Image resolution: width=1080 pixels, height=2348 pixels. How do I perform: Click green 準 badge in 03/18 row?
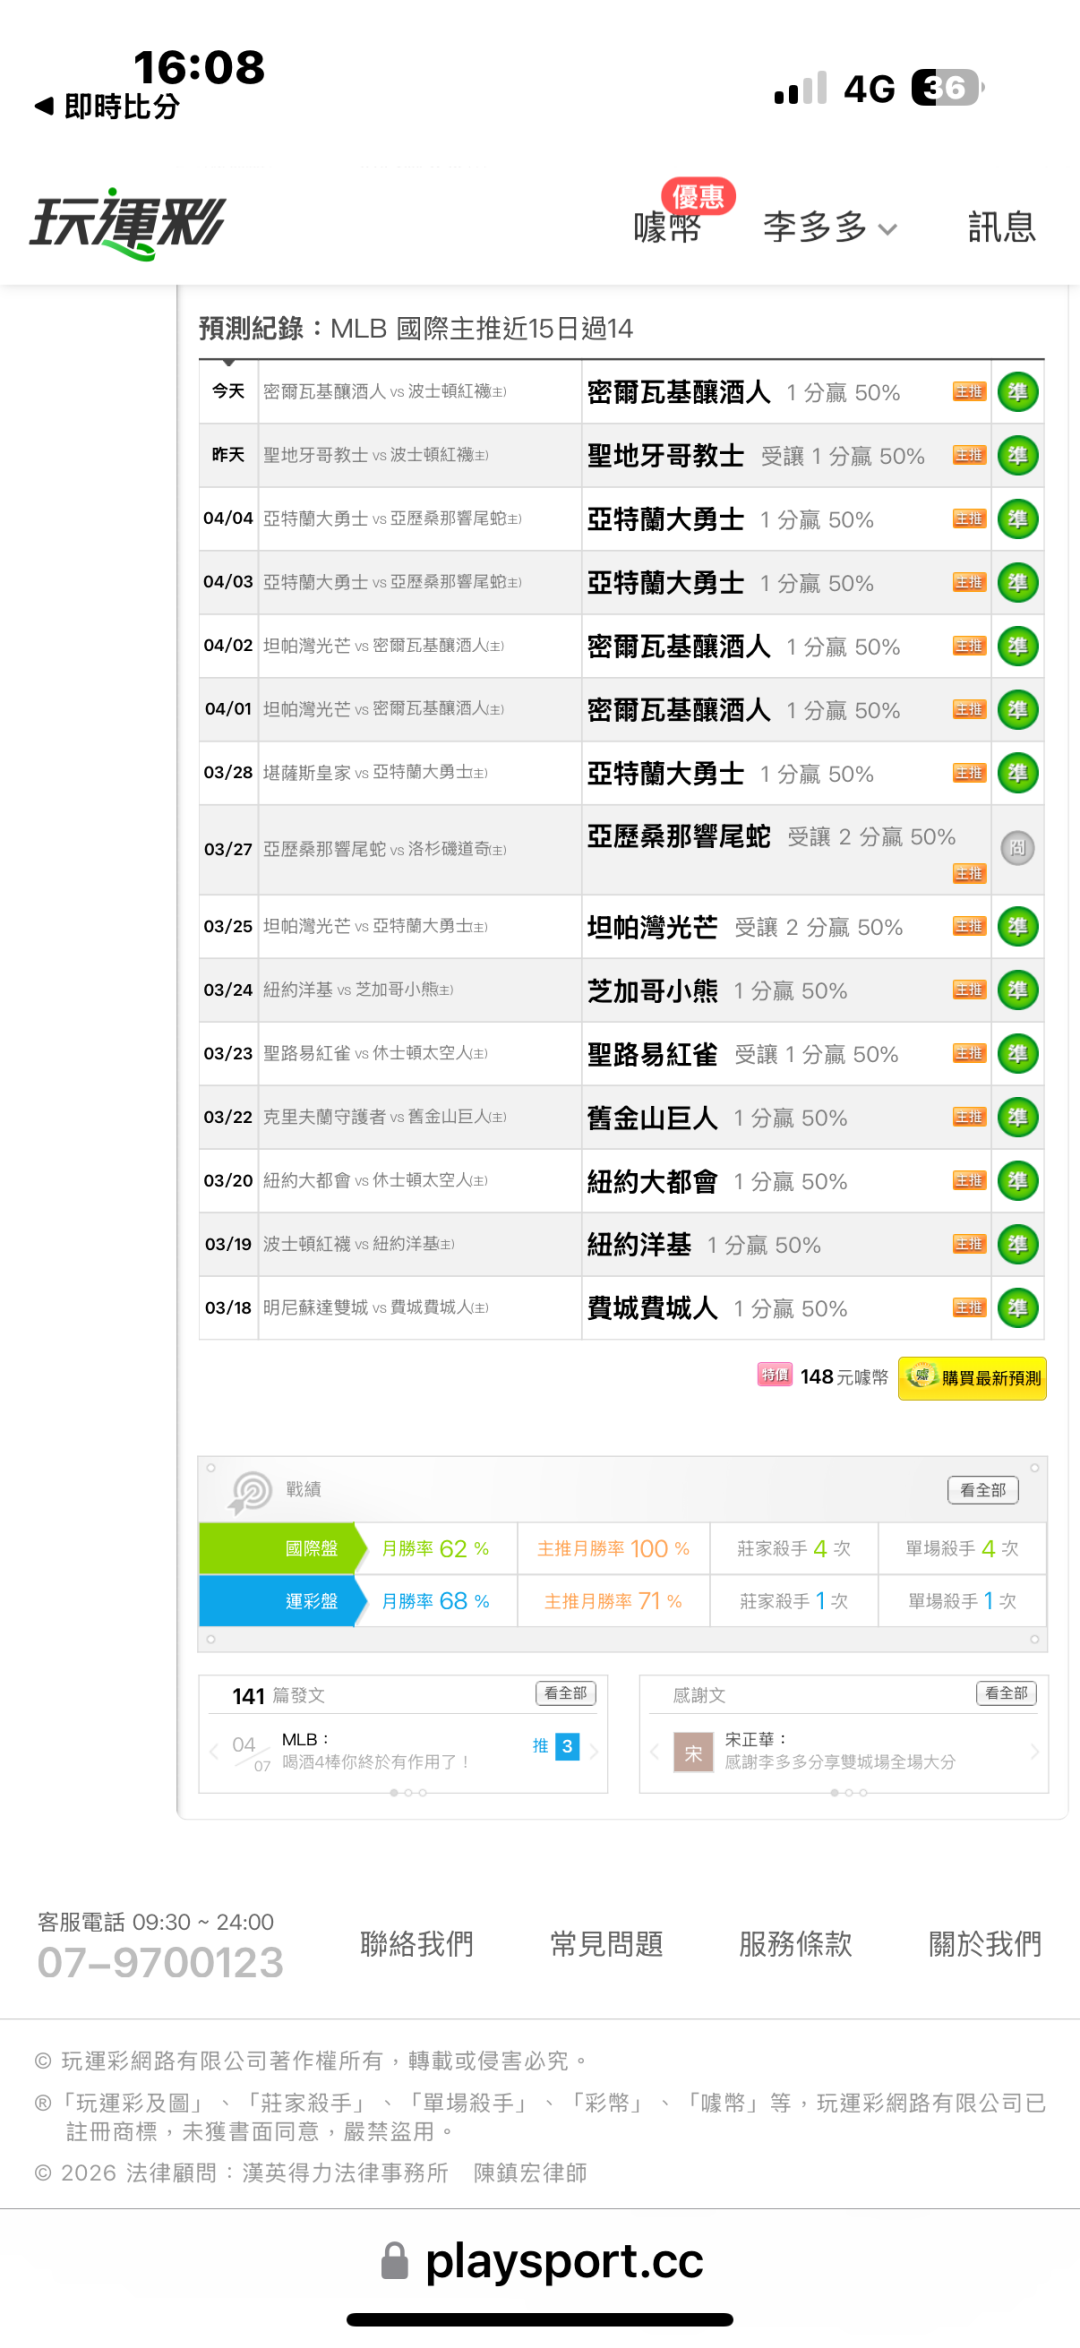(1018, 1308)
